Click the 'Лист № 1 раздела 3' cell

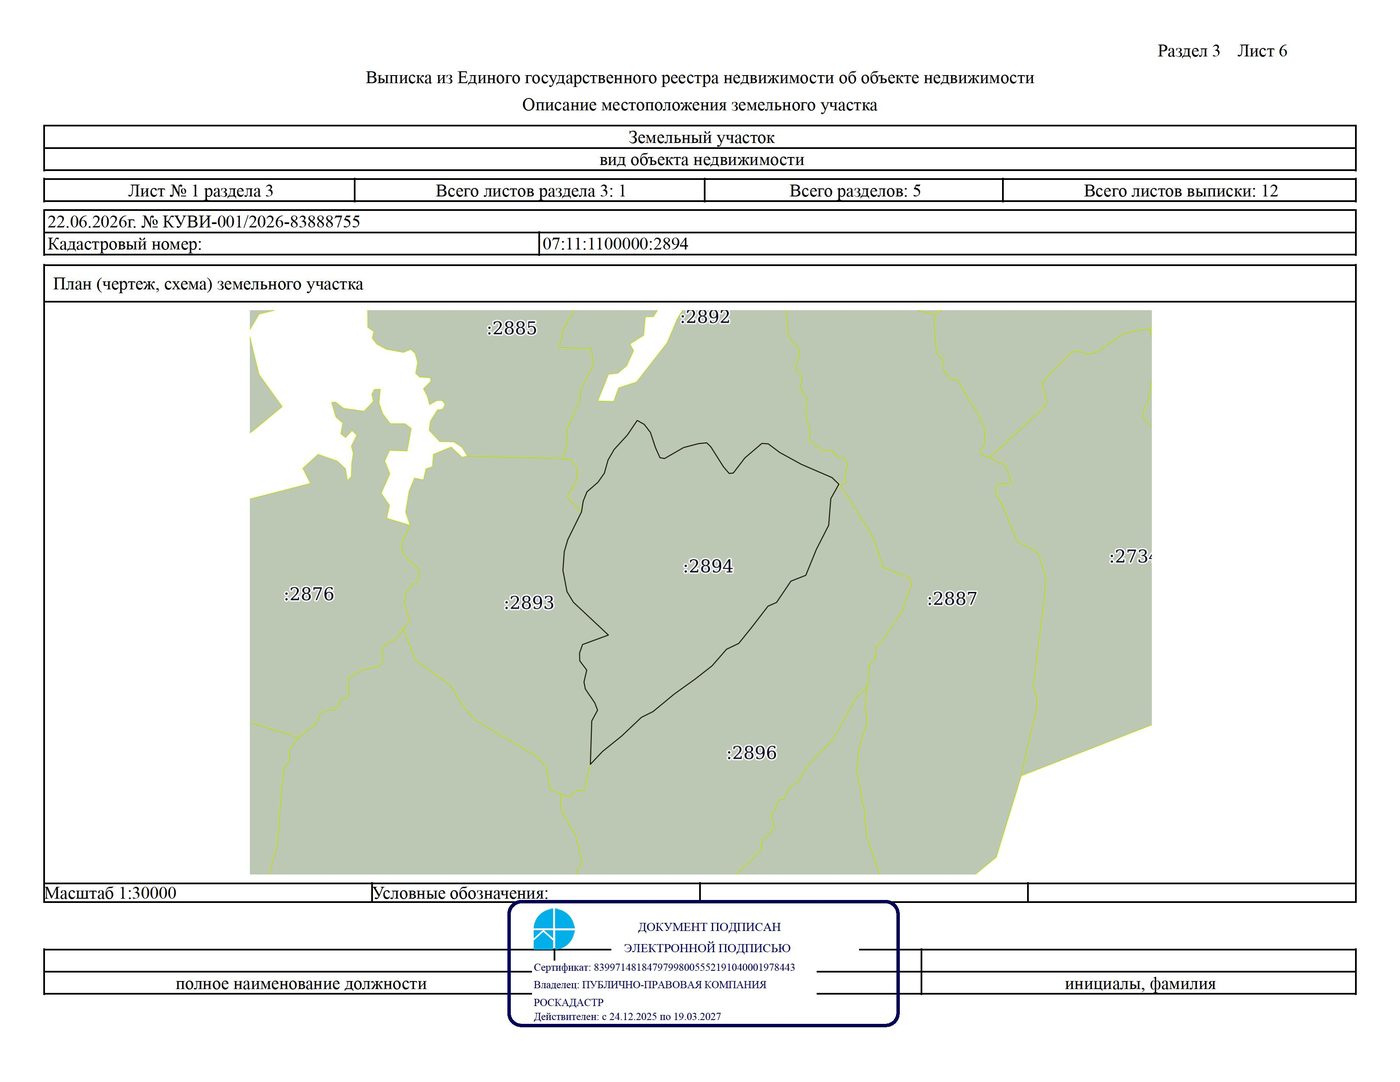tap(200, 191)
